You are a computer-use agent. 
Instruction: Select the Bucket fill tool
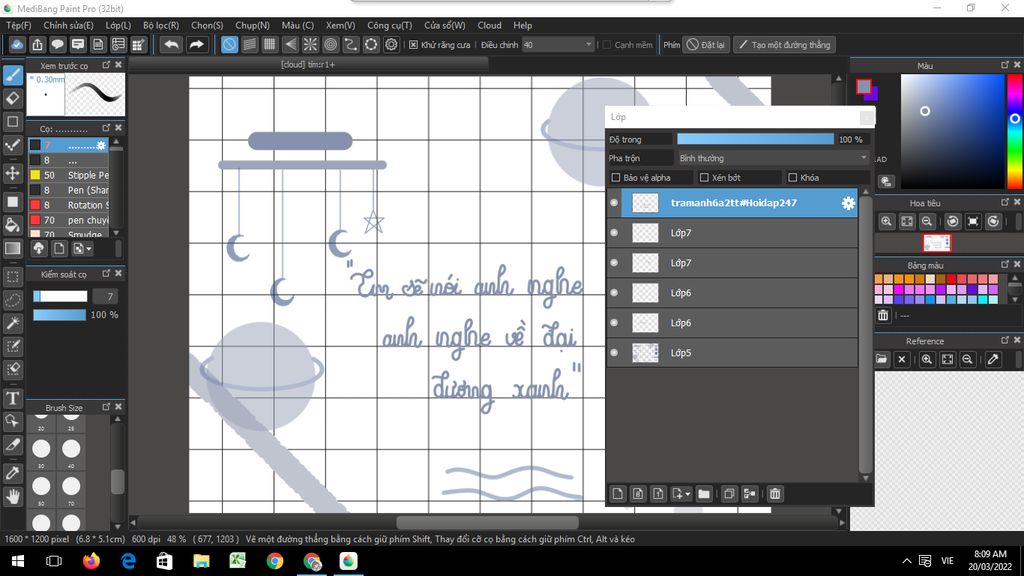pos(13,224)
